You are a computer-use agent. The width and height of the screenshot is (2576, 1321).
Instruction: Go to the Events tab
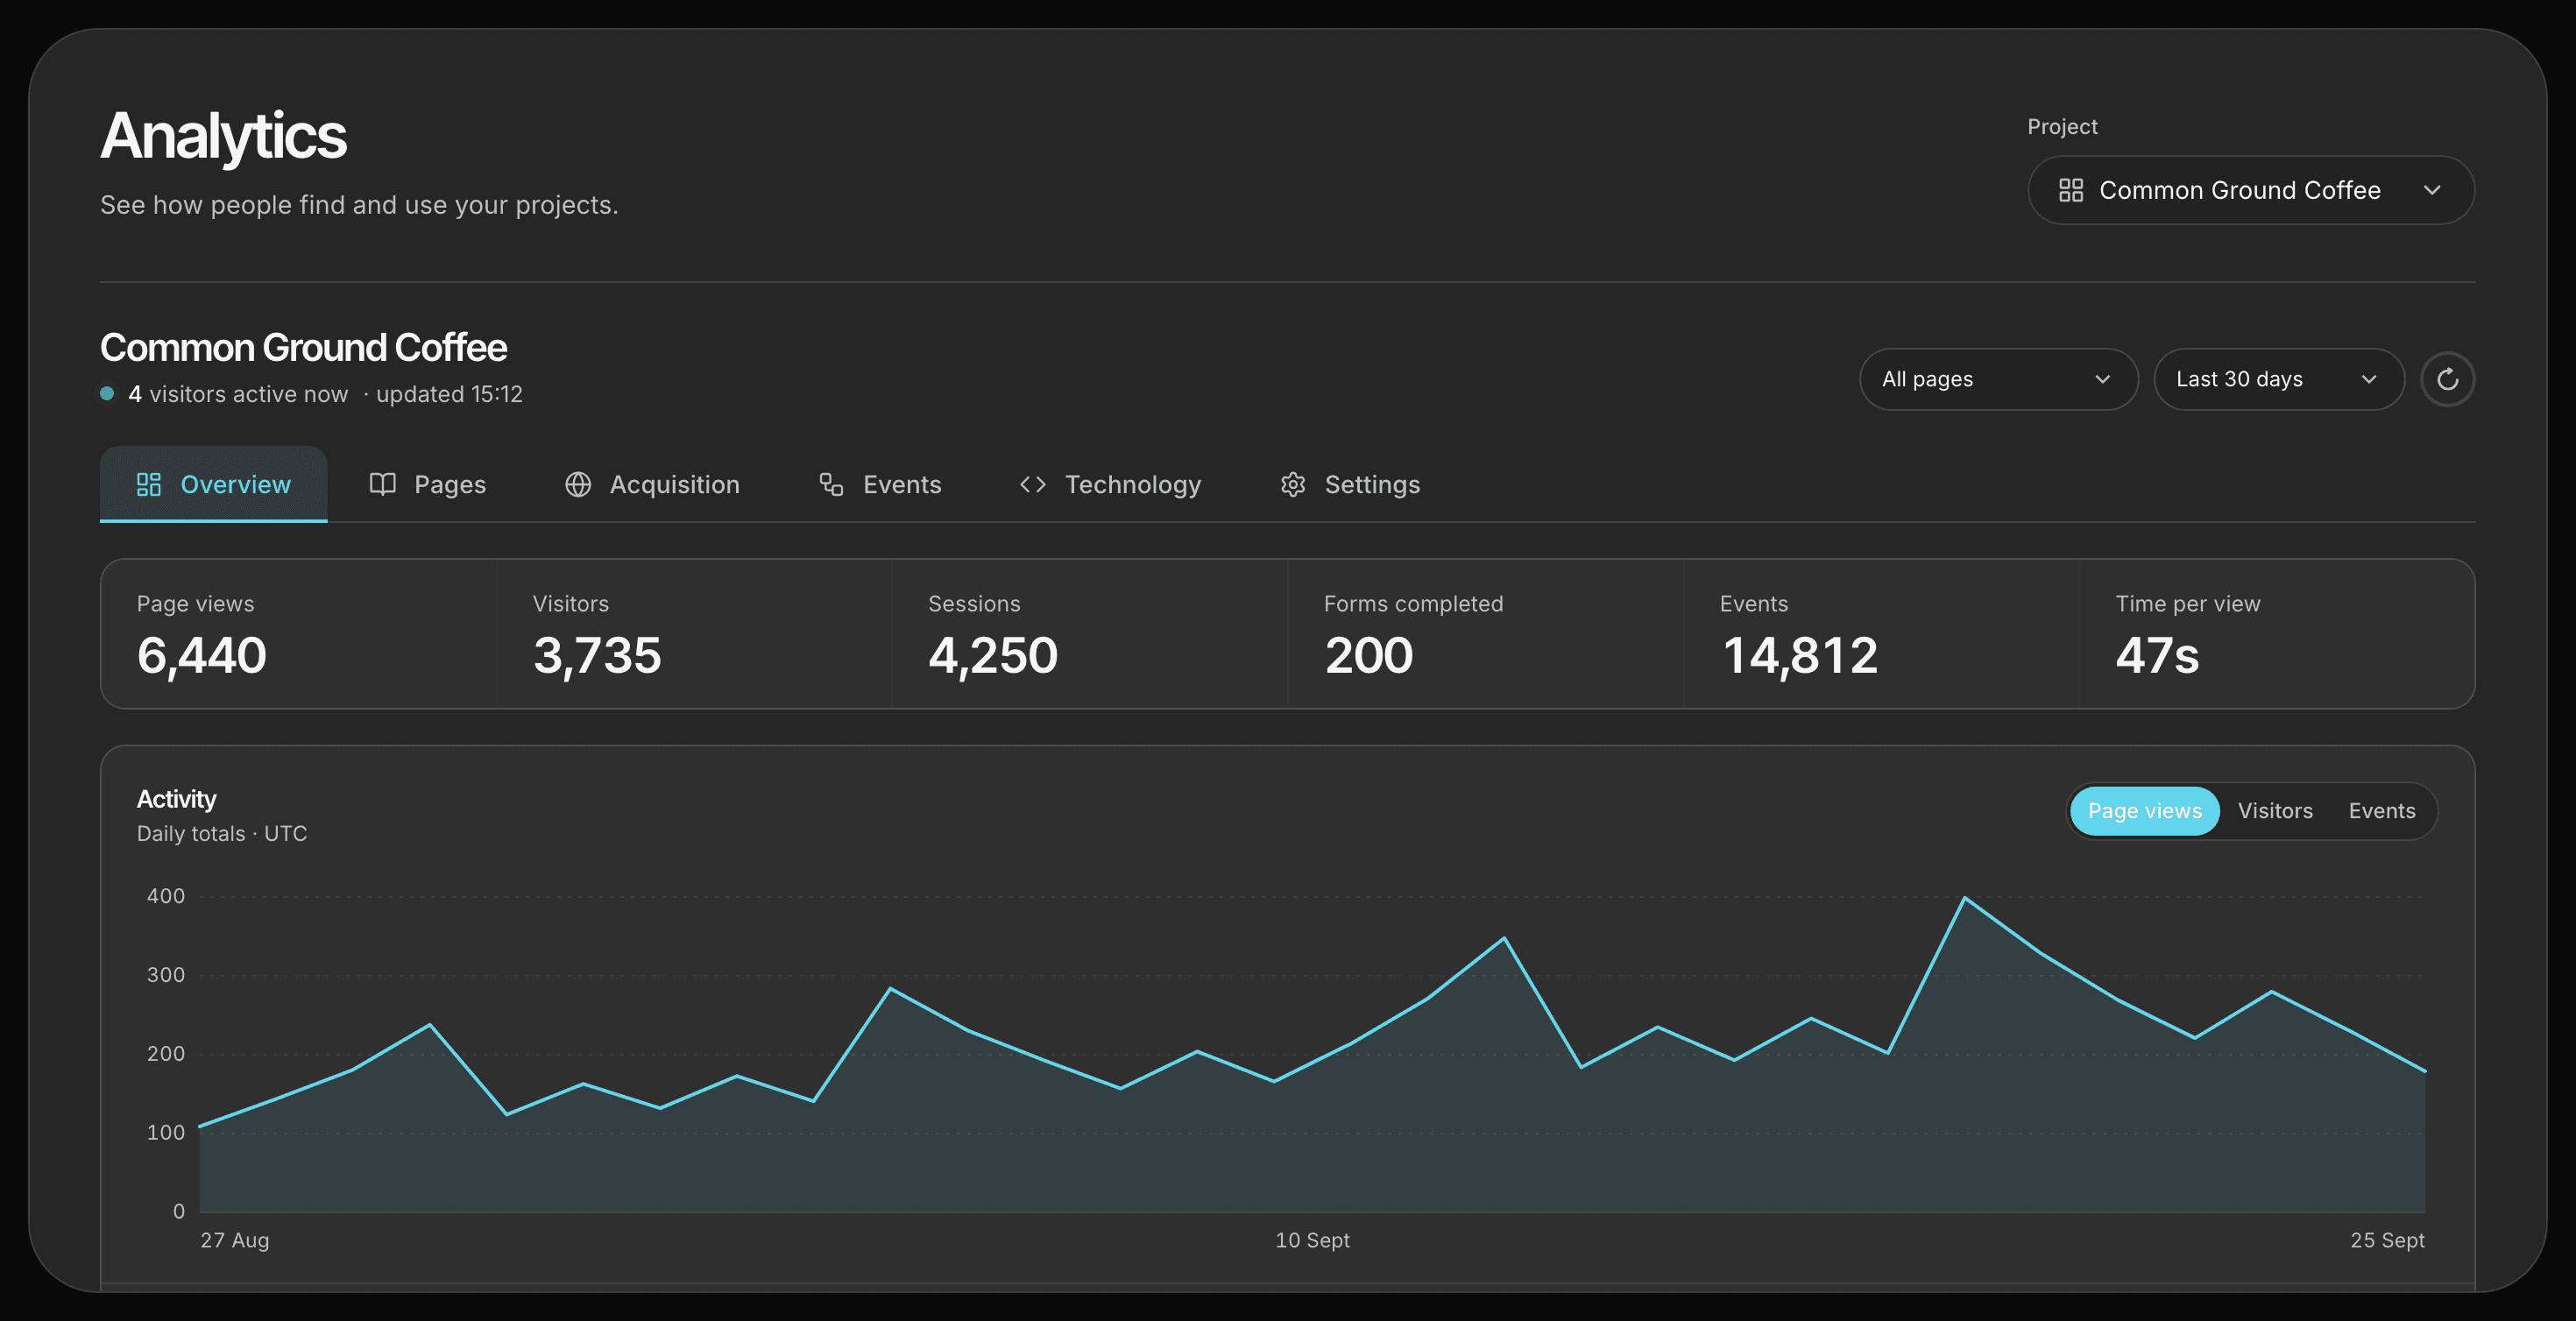[x=880, y=485]
